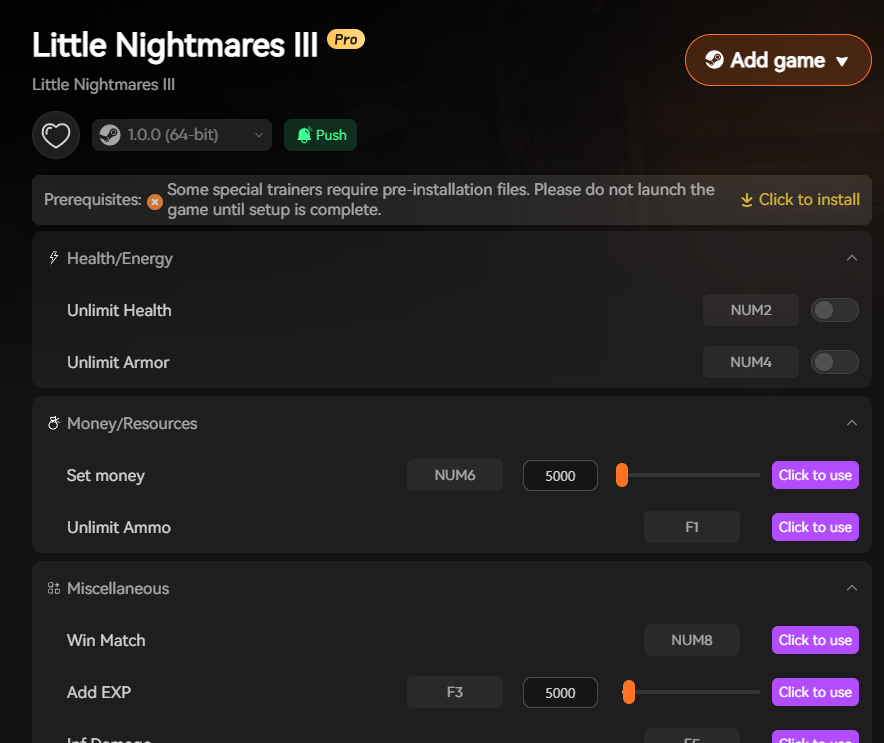884x743 pixels.
Task: Click the 'Click to install' link
Action: [x=800, y=200]
